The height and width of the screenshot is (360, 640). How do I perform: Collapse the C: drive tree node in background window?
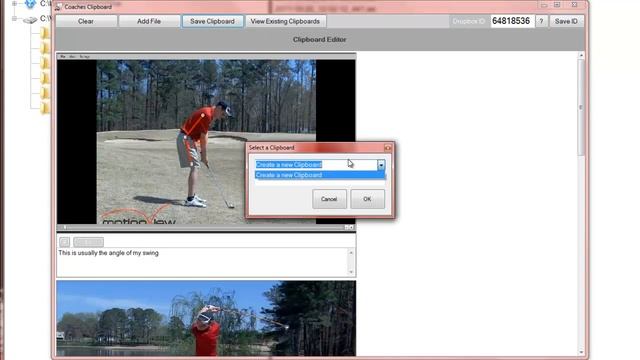pyautogui.click(x=15, y=18)
